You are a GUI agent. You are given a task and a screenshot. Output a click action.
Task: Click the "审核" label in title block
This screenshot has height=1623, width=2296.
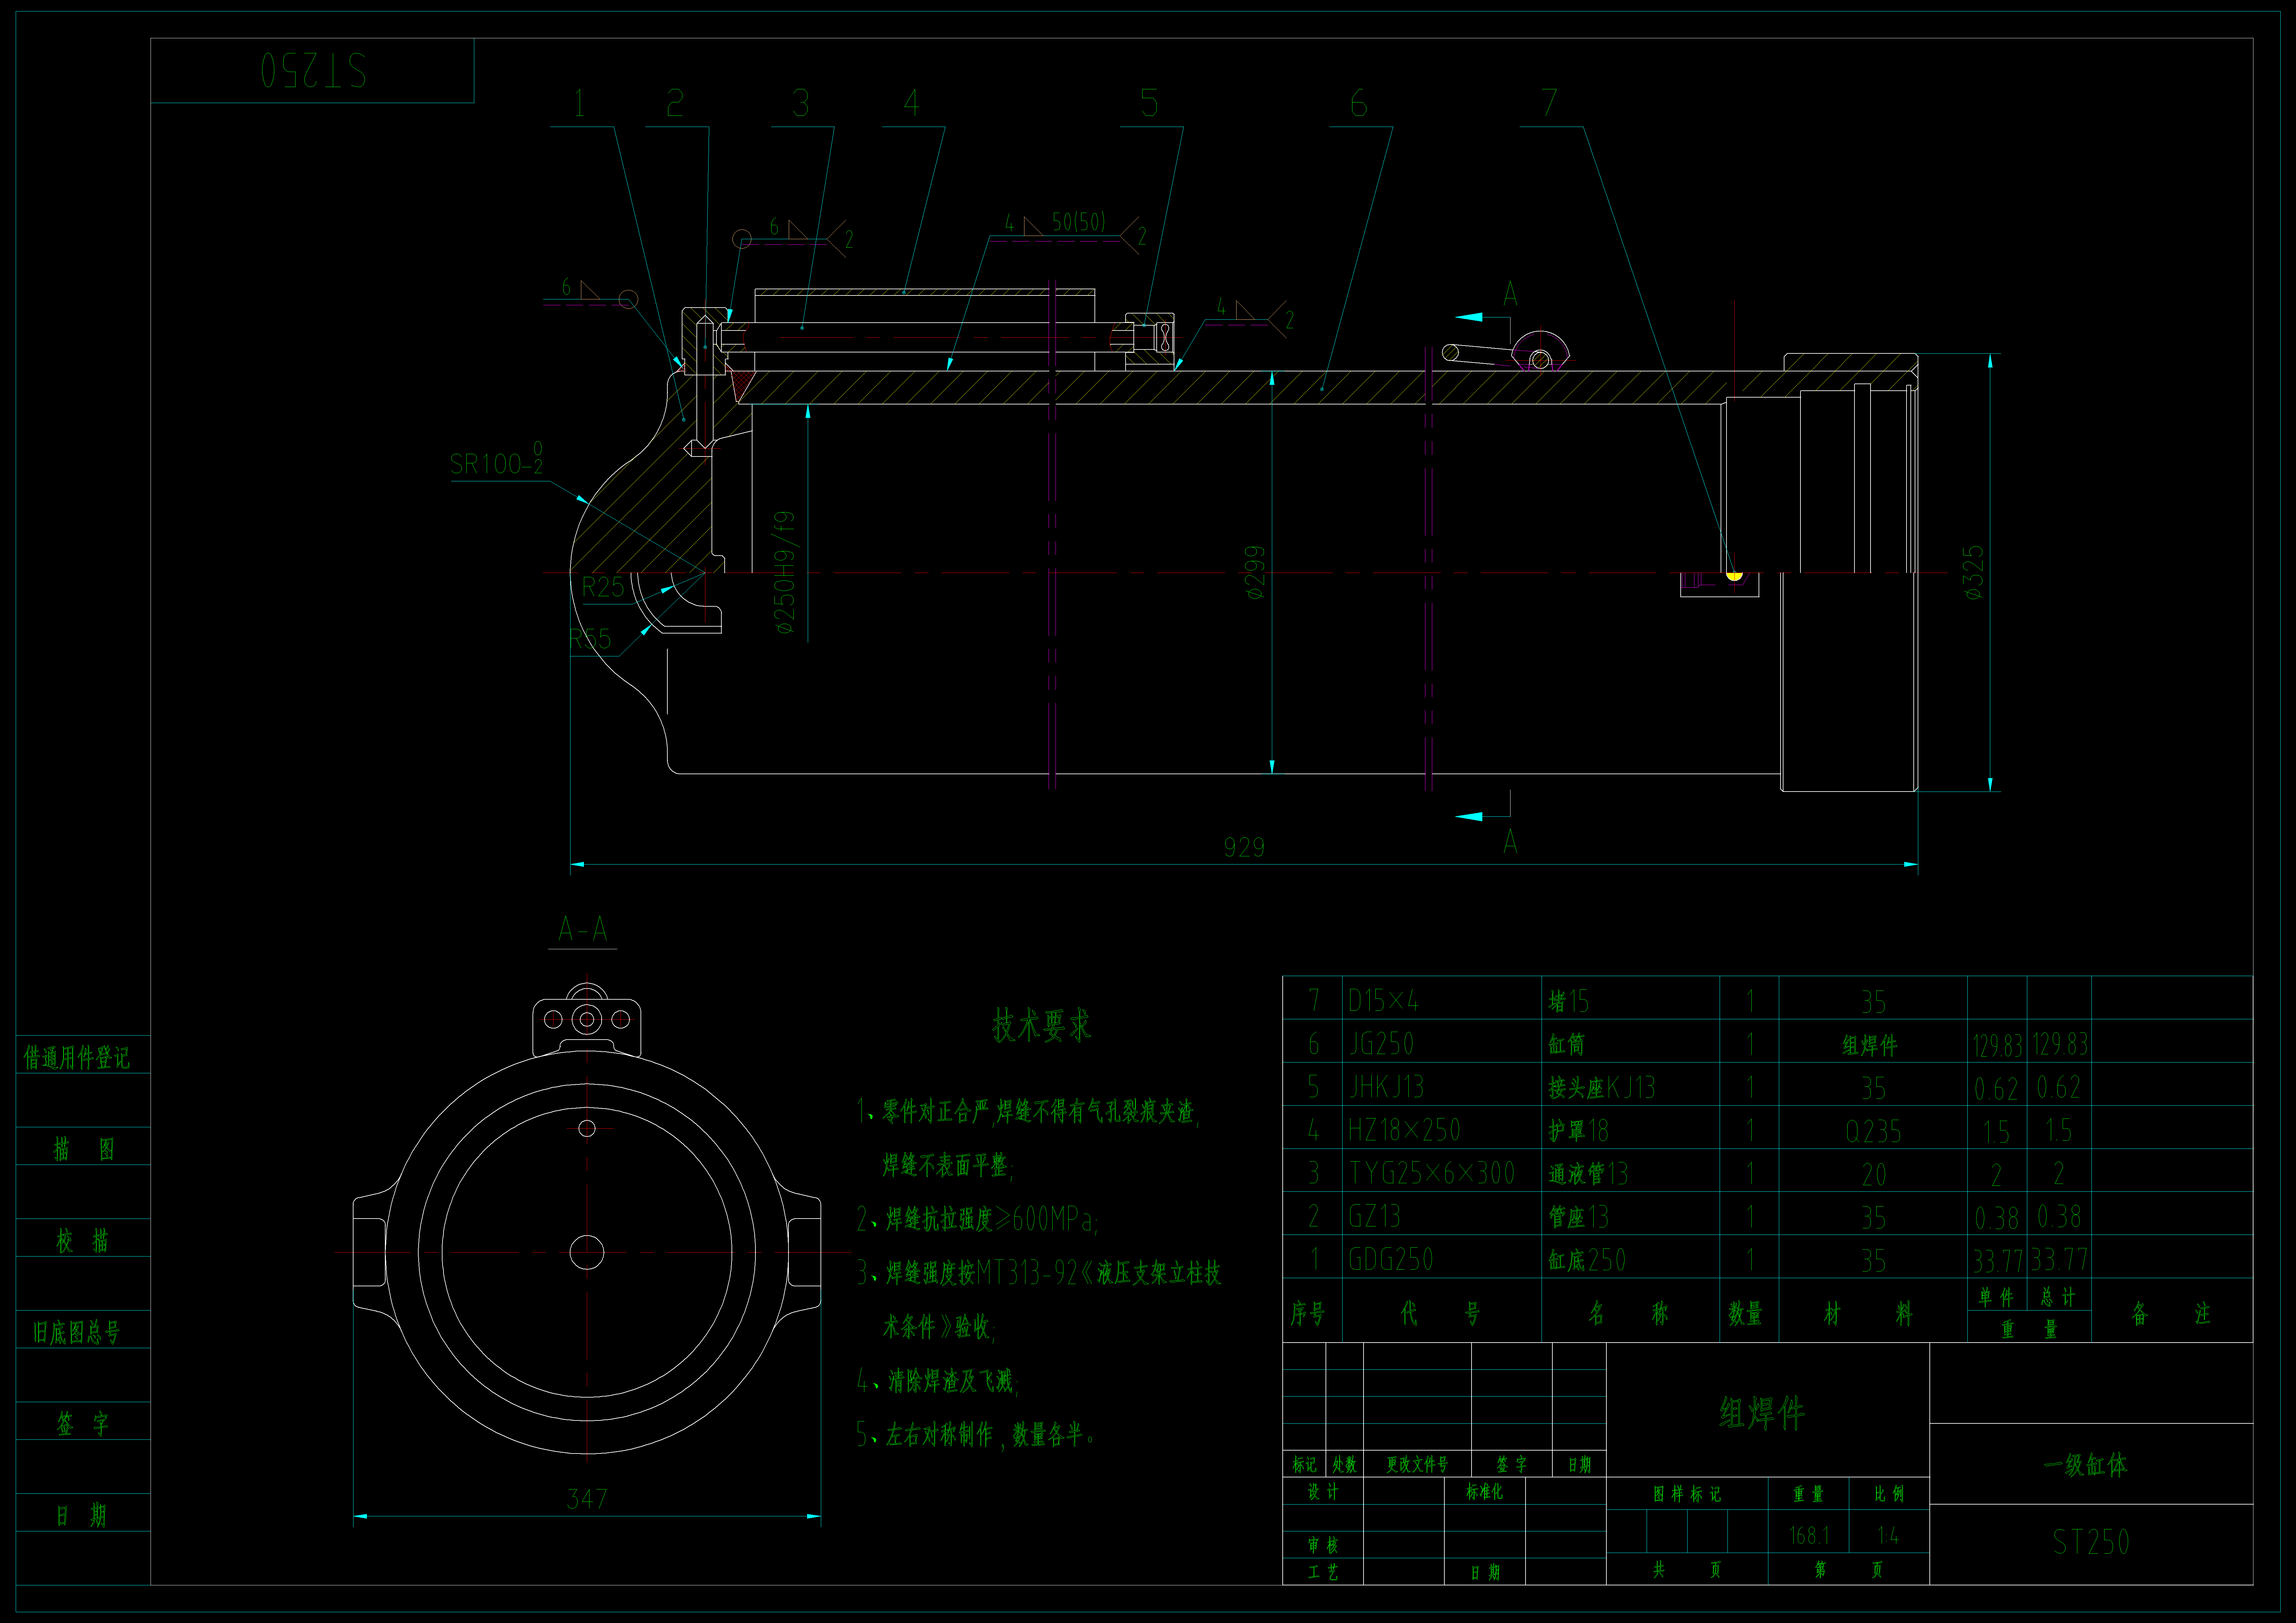tap(1323, 1545)
